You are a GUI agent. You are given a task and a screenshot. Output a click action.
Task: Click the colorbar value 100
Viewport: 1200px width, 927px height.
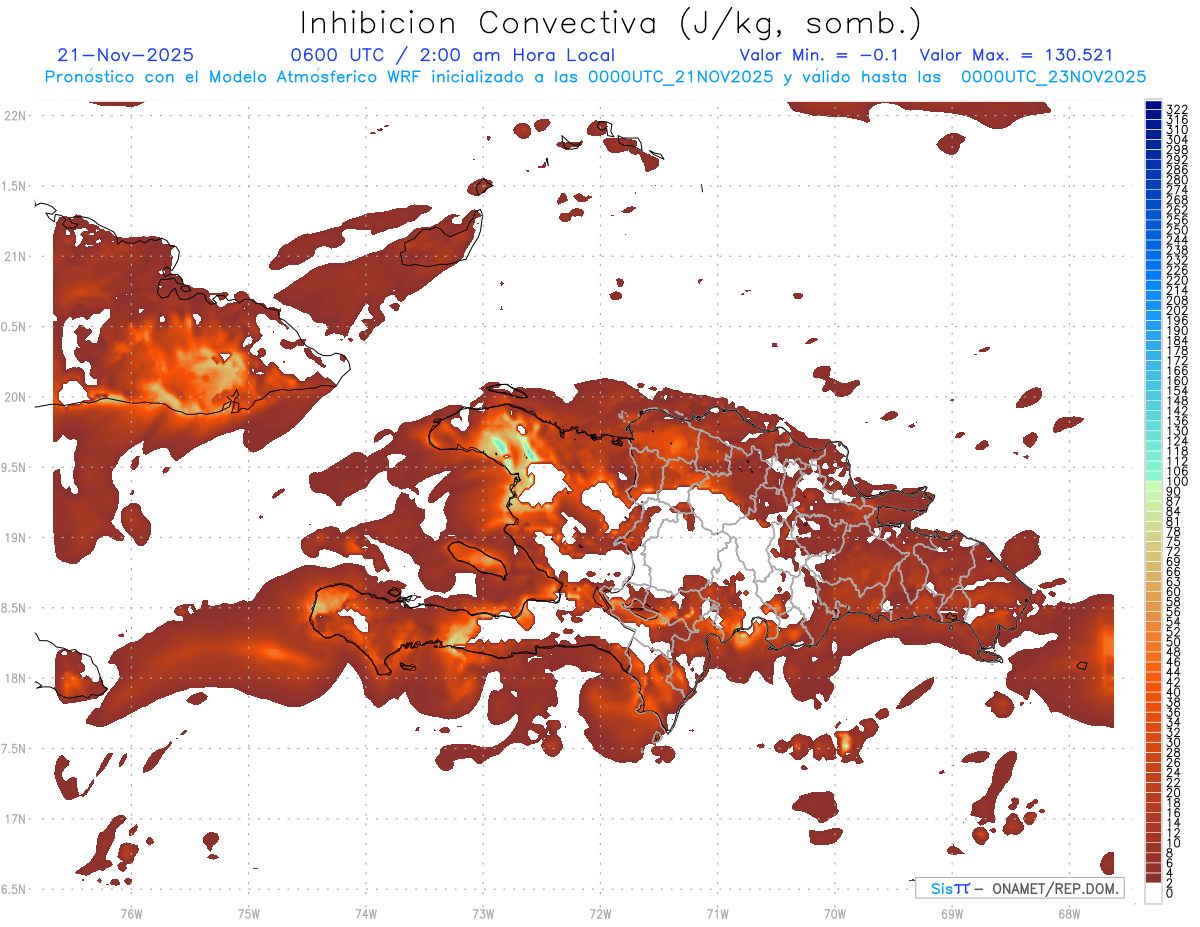pyautogui.click(x=1177, y=482)
